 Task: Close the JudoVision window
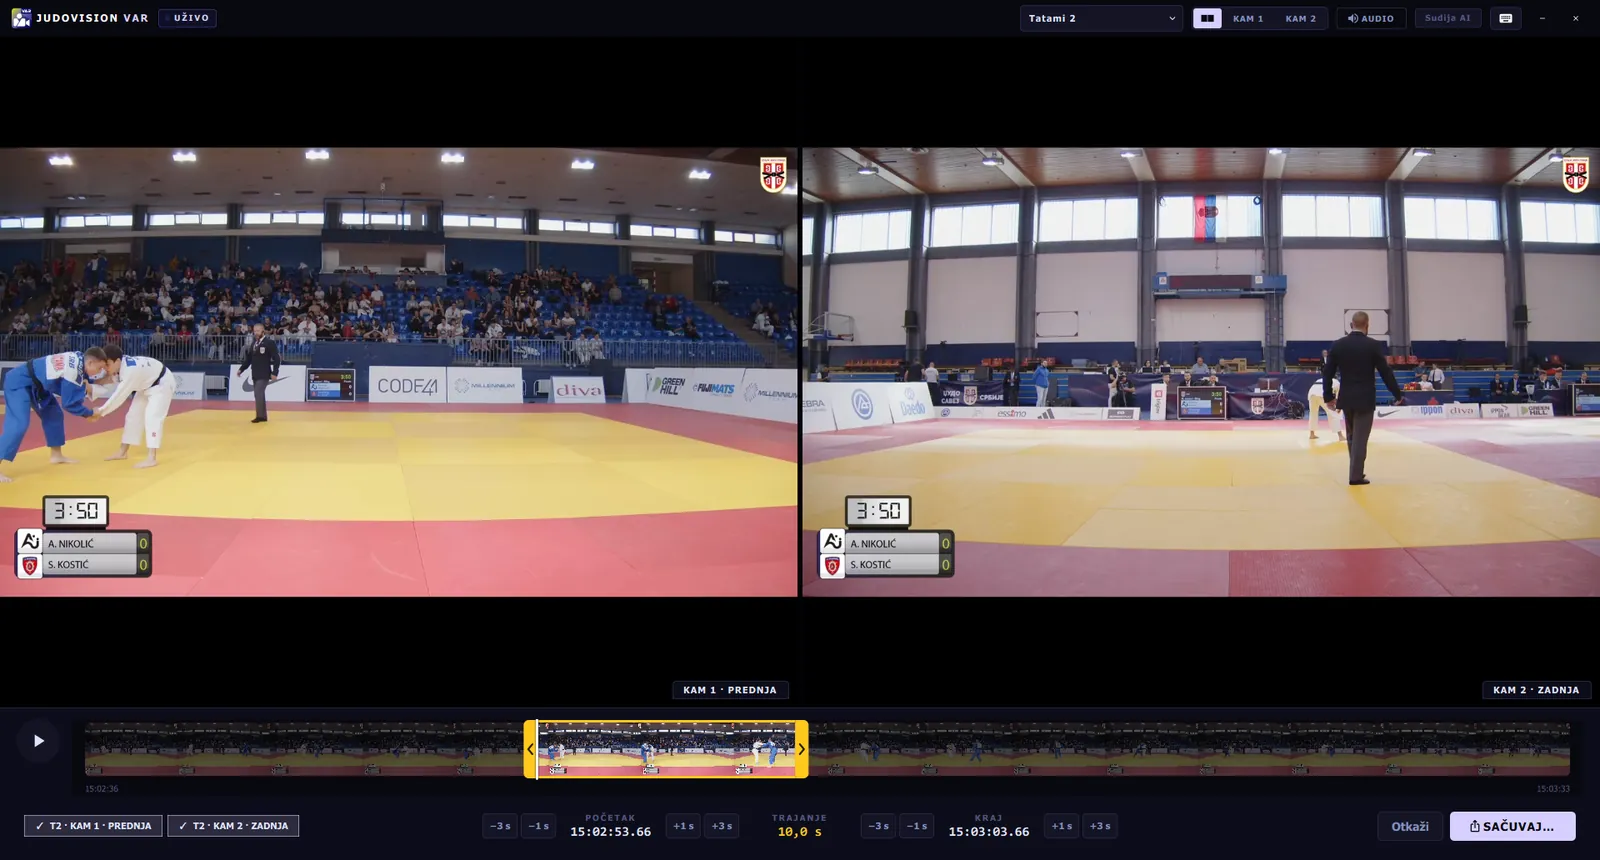point(1576,18)
